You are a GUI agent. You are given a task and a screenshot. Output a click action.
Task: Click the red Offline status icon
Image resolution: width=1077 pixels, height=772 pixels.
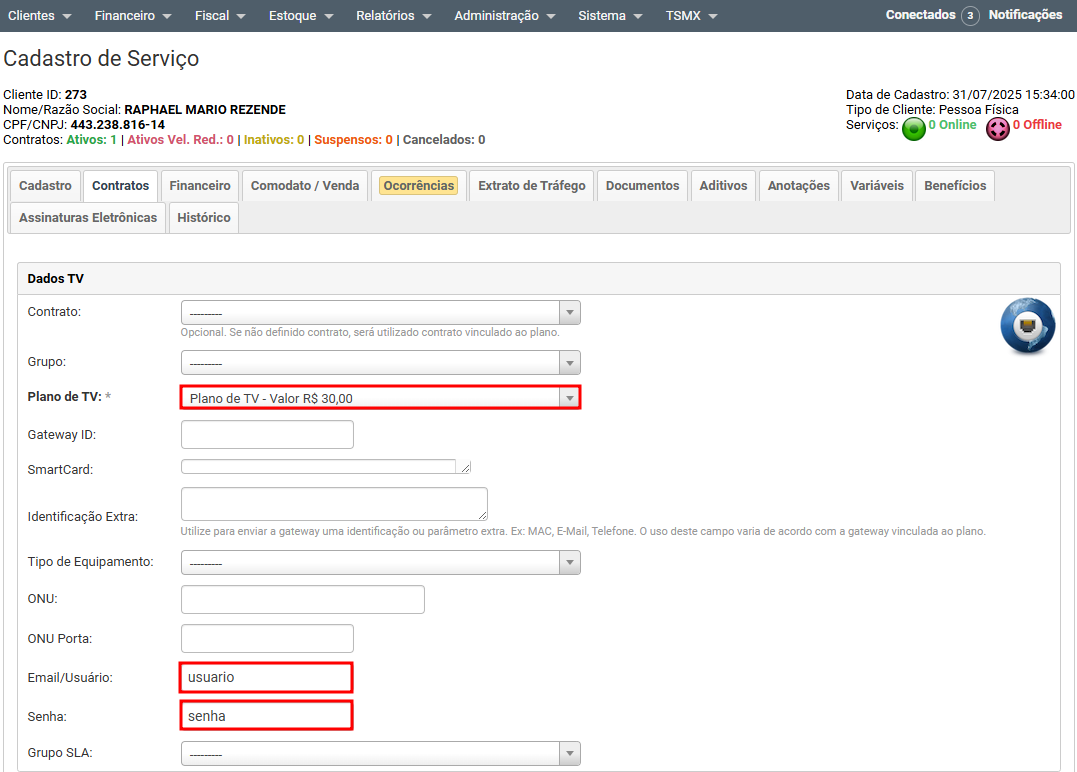(997, 129)
